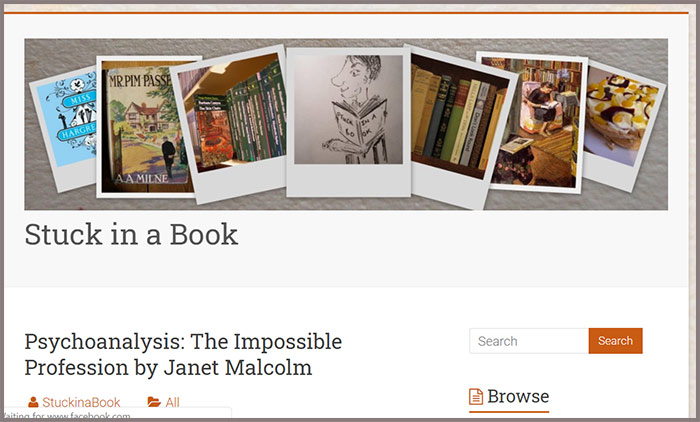Click the Miss Hargreaves blue cover photo
Screen dimensions: 700x422
click(x=67, y=125)
